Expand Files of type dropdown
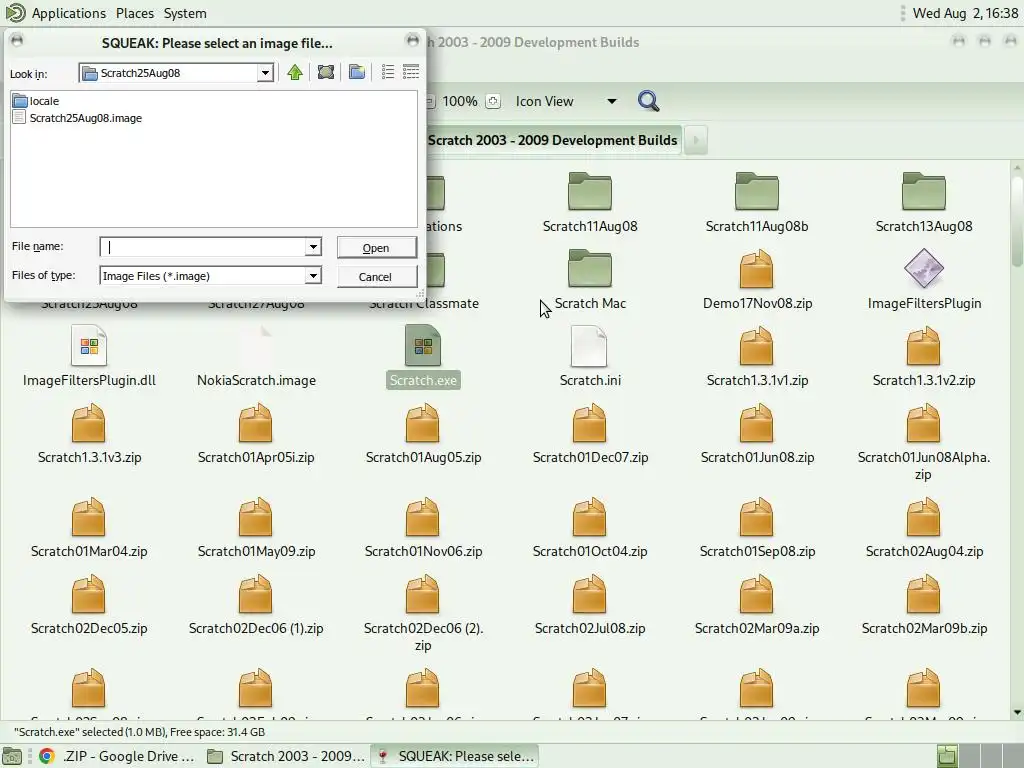1024x768 pixels. click(313, 276)
